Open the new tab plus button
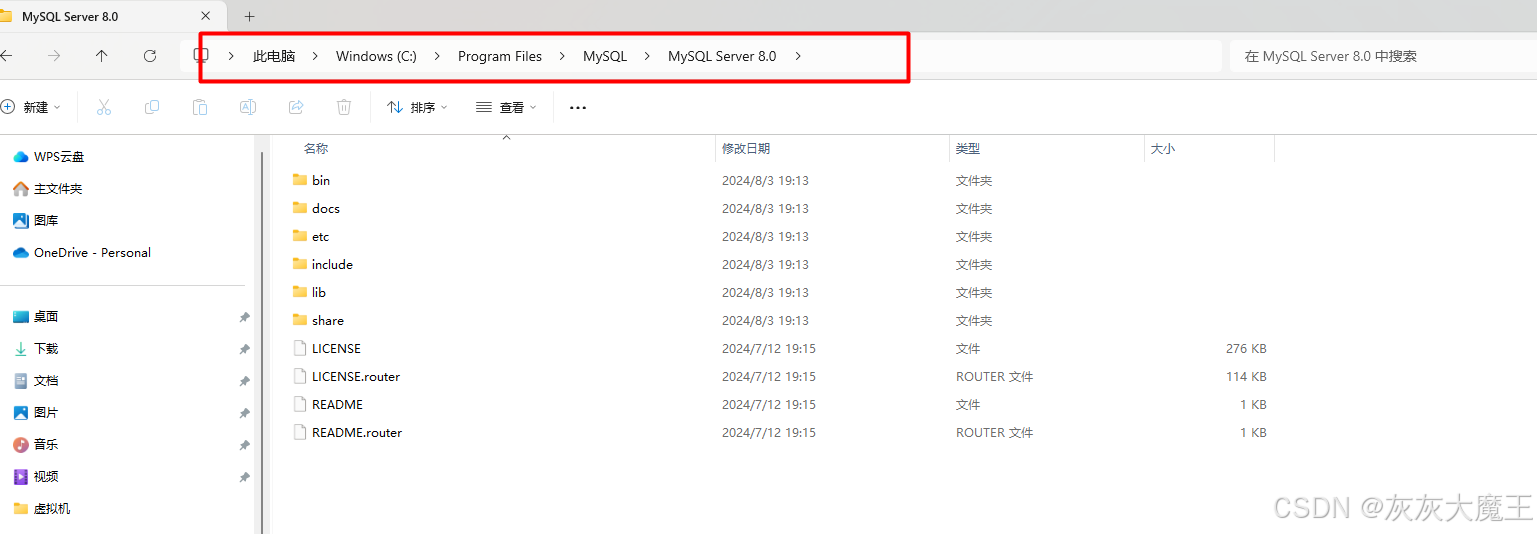This screenshot has width=1537, height=534. [x=250, y=16]
